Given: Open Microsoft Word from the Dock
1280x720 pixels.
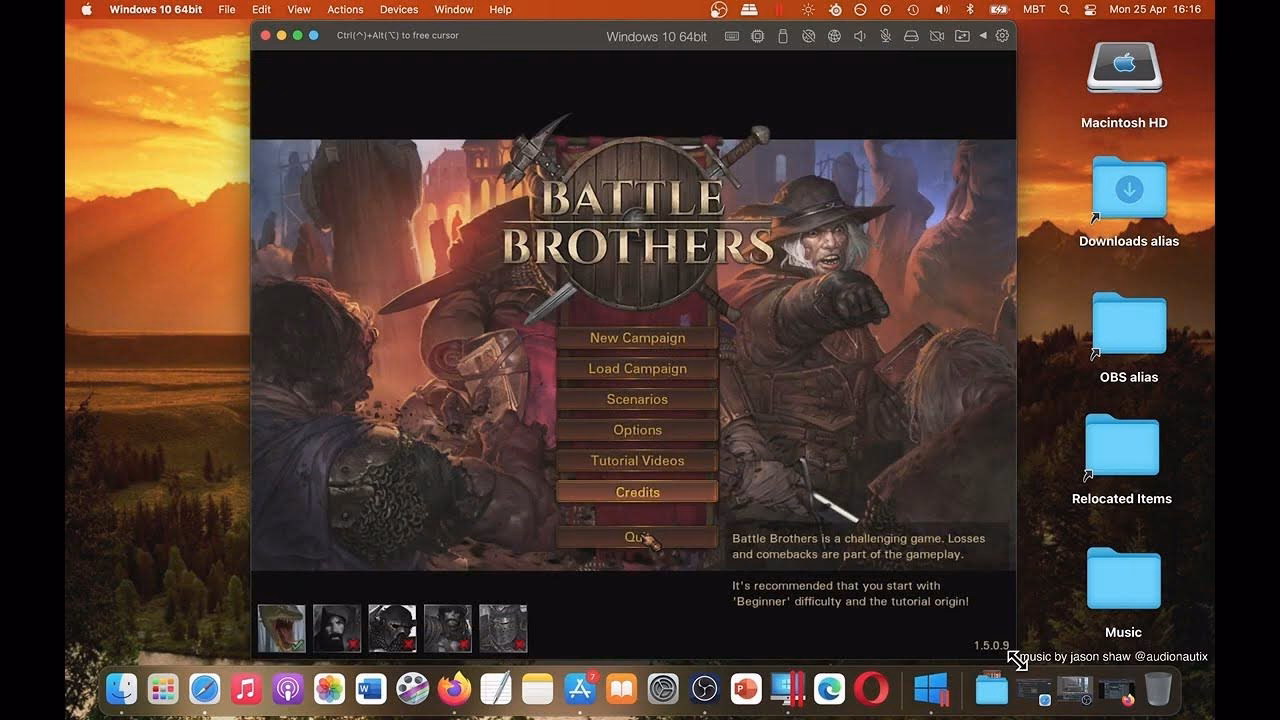Looking at the screenshot, I should coord(371,688).
